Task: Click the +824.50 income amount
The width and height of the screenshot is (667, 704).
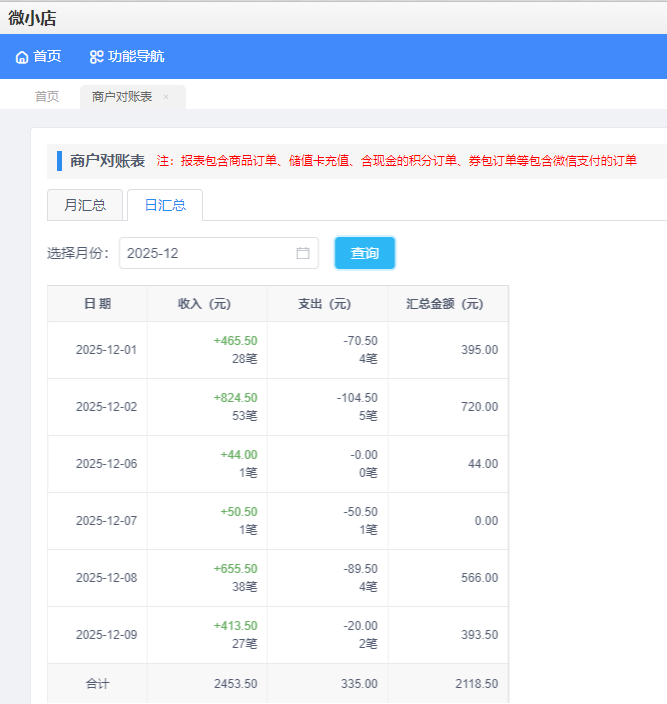Action: pyautogui.click(x=235, y=398)
